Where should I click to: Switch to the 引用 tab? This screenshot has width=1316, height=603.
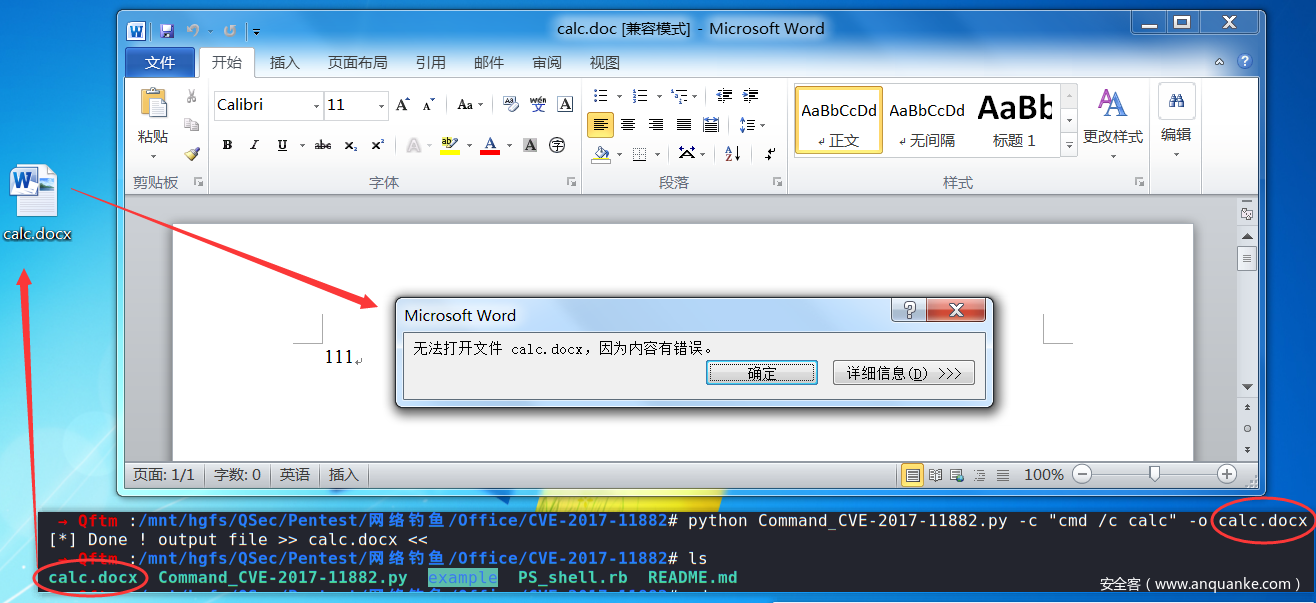[x=431, y=62]
